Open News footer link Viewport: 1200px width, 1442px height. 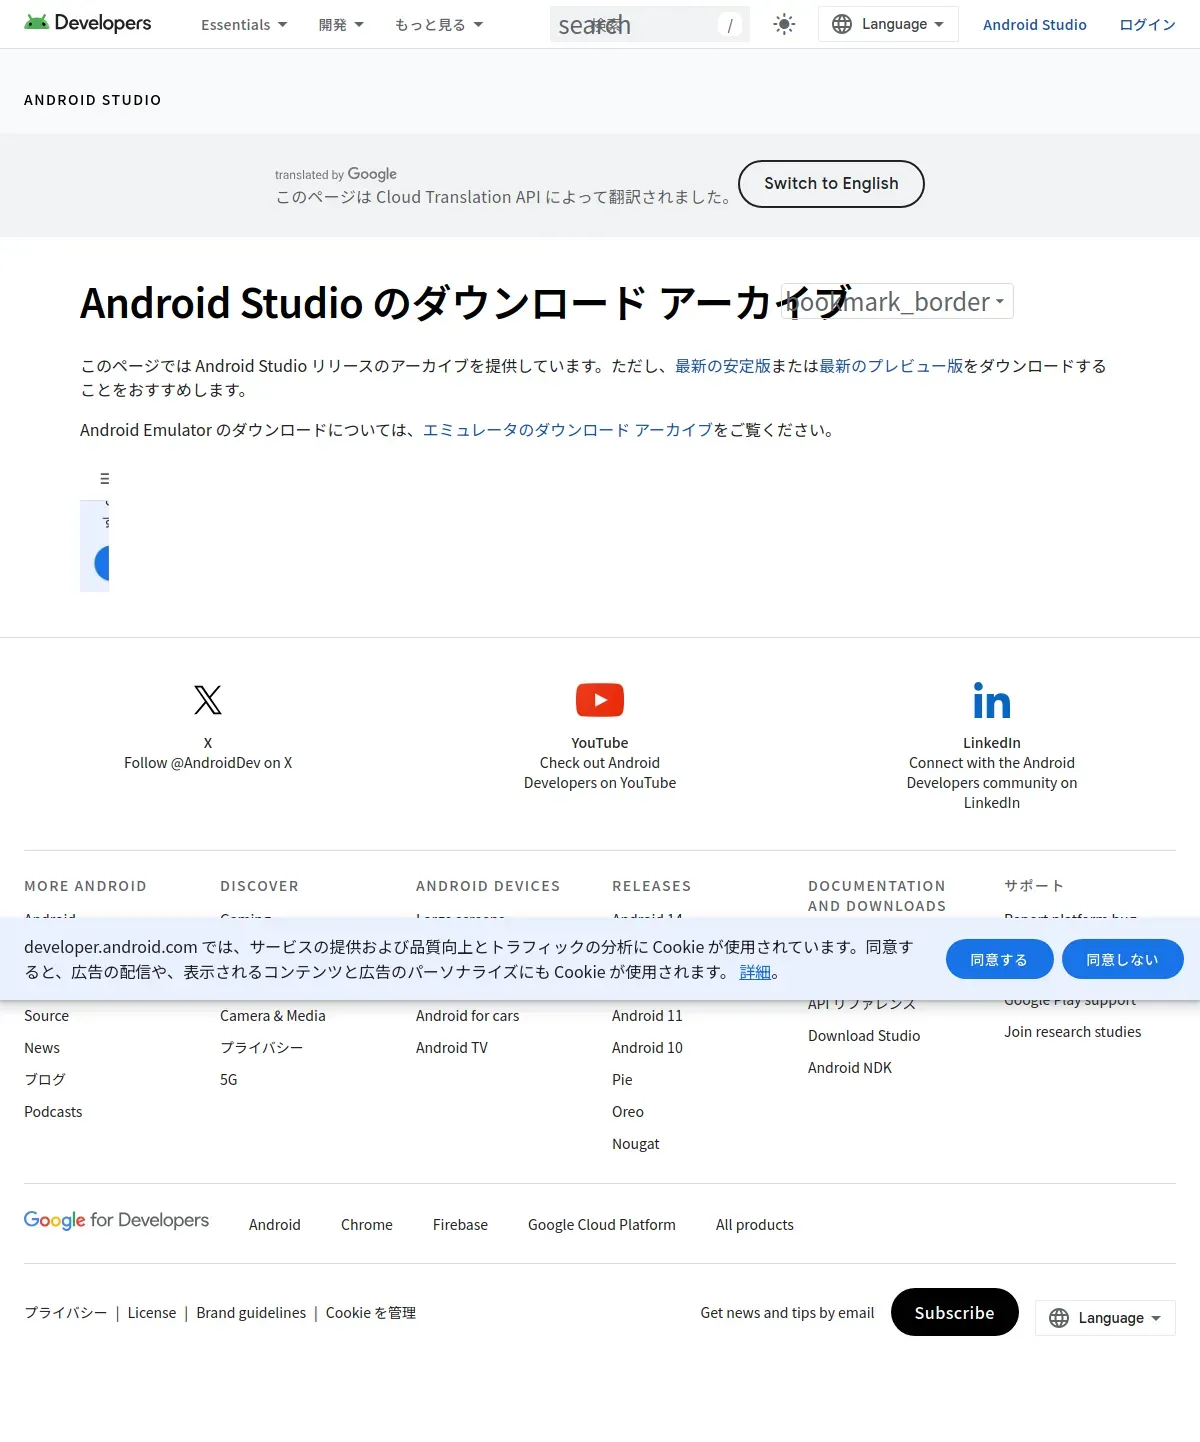tap(42, 1048)
